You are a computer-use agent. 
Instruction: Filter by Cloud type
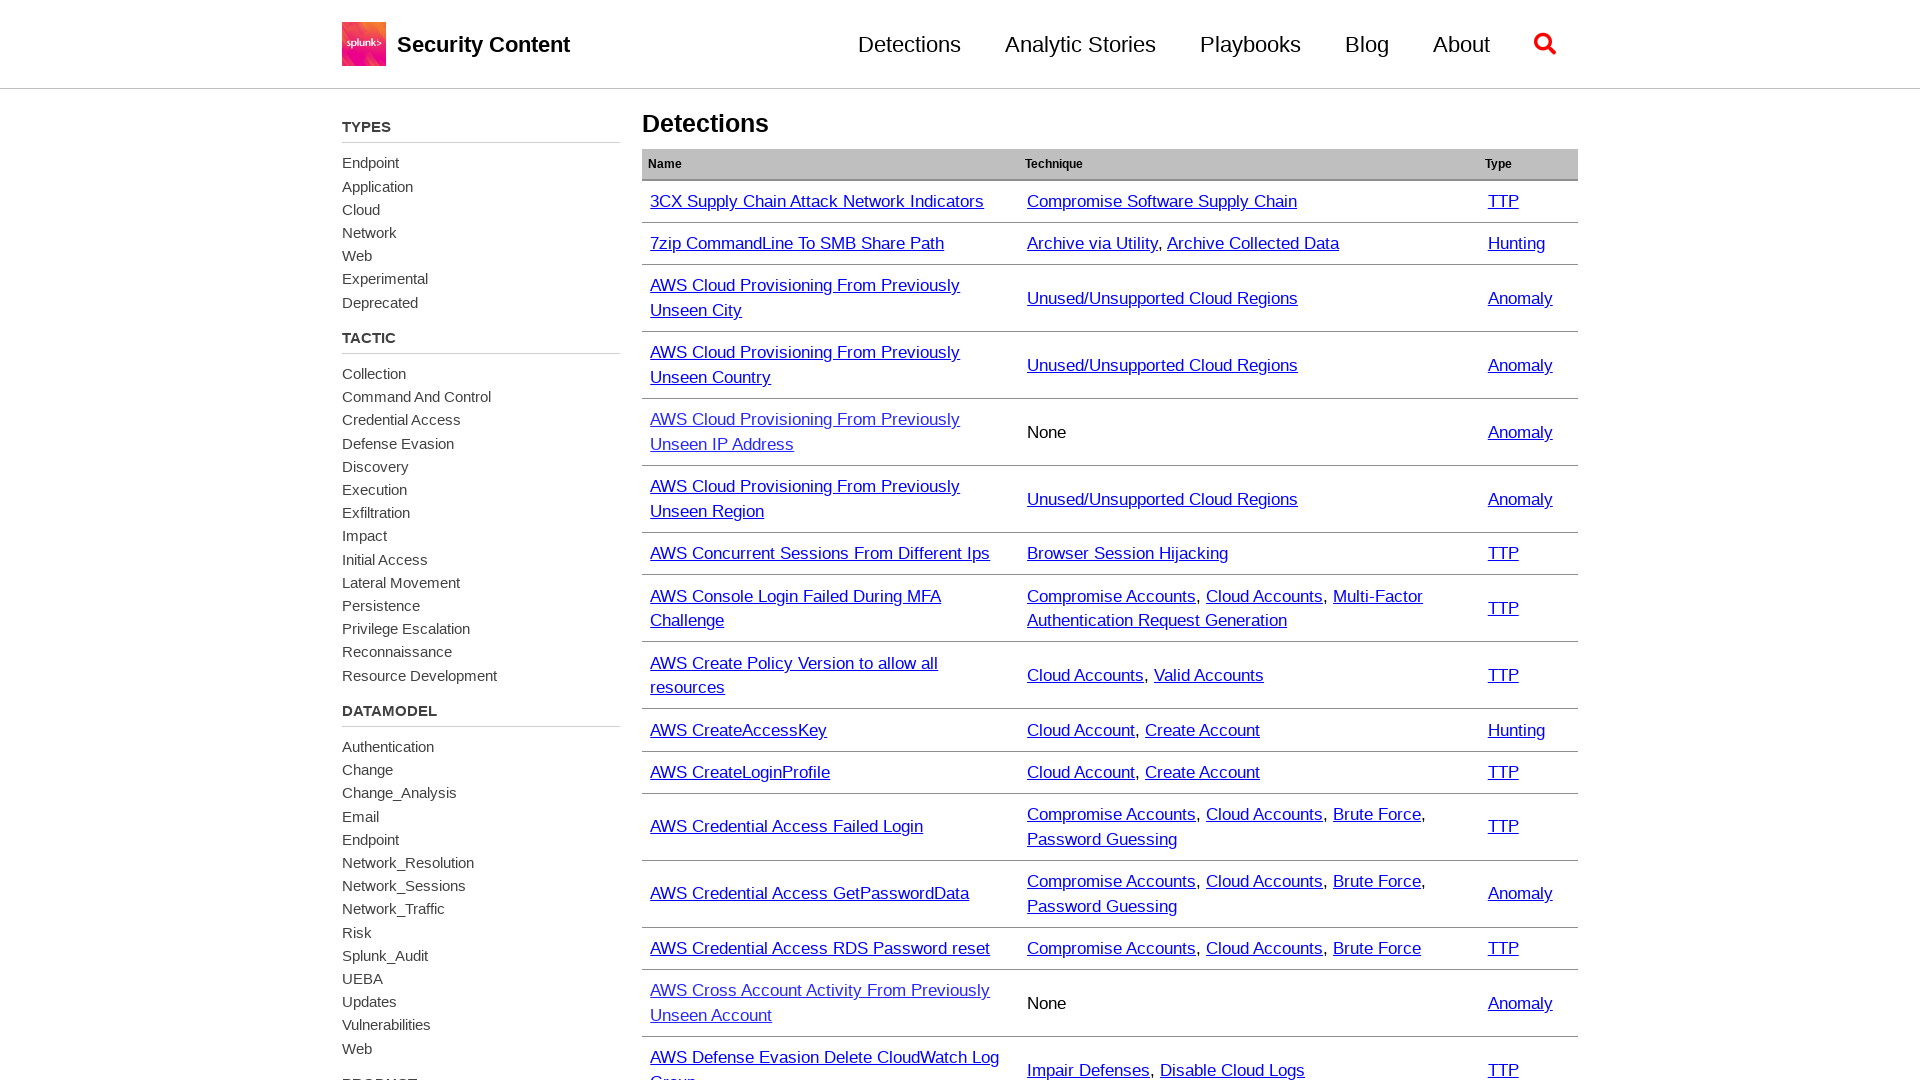point(361,210)
